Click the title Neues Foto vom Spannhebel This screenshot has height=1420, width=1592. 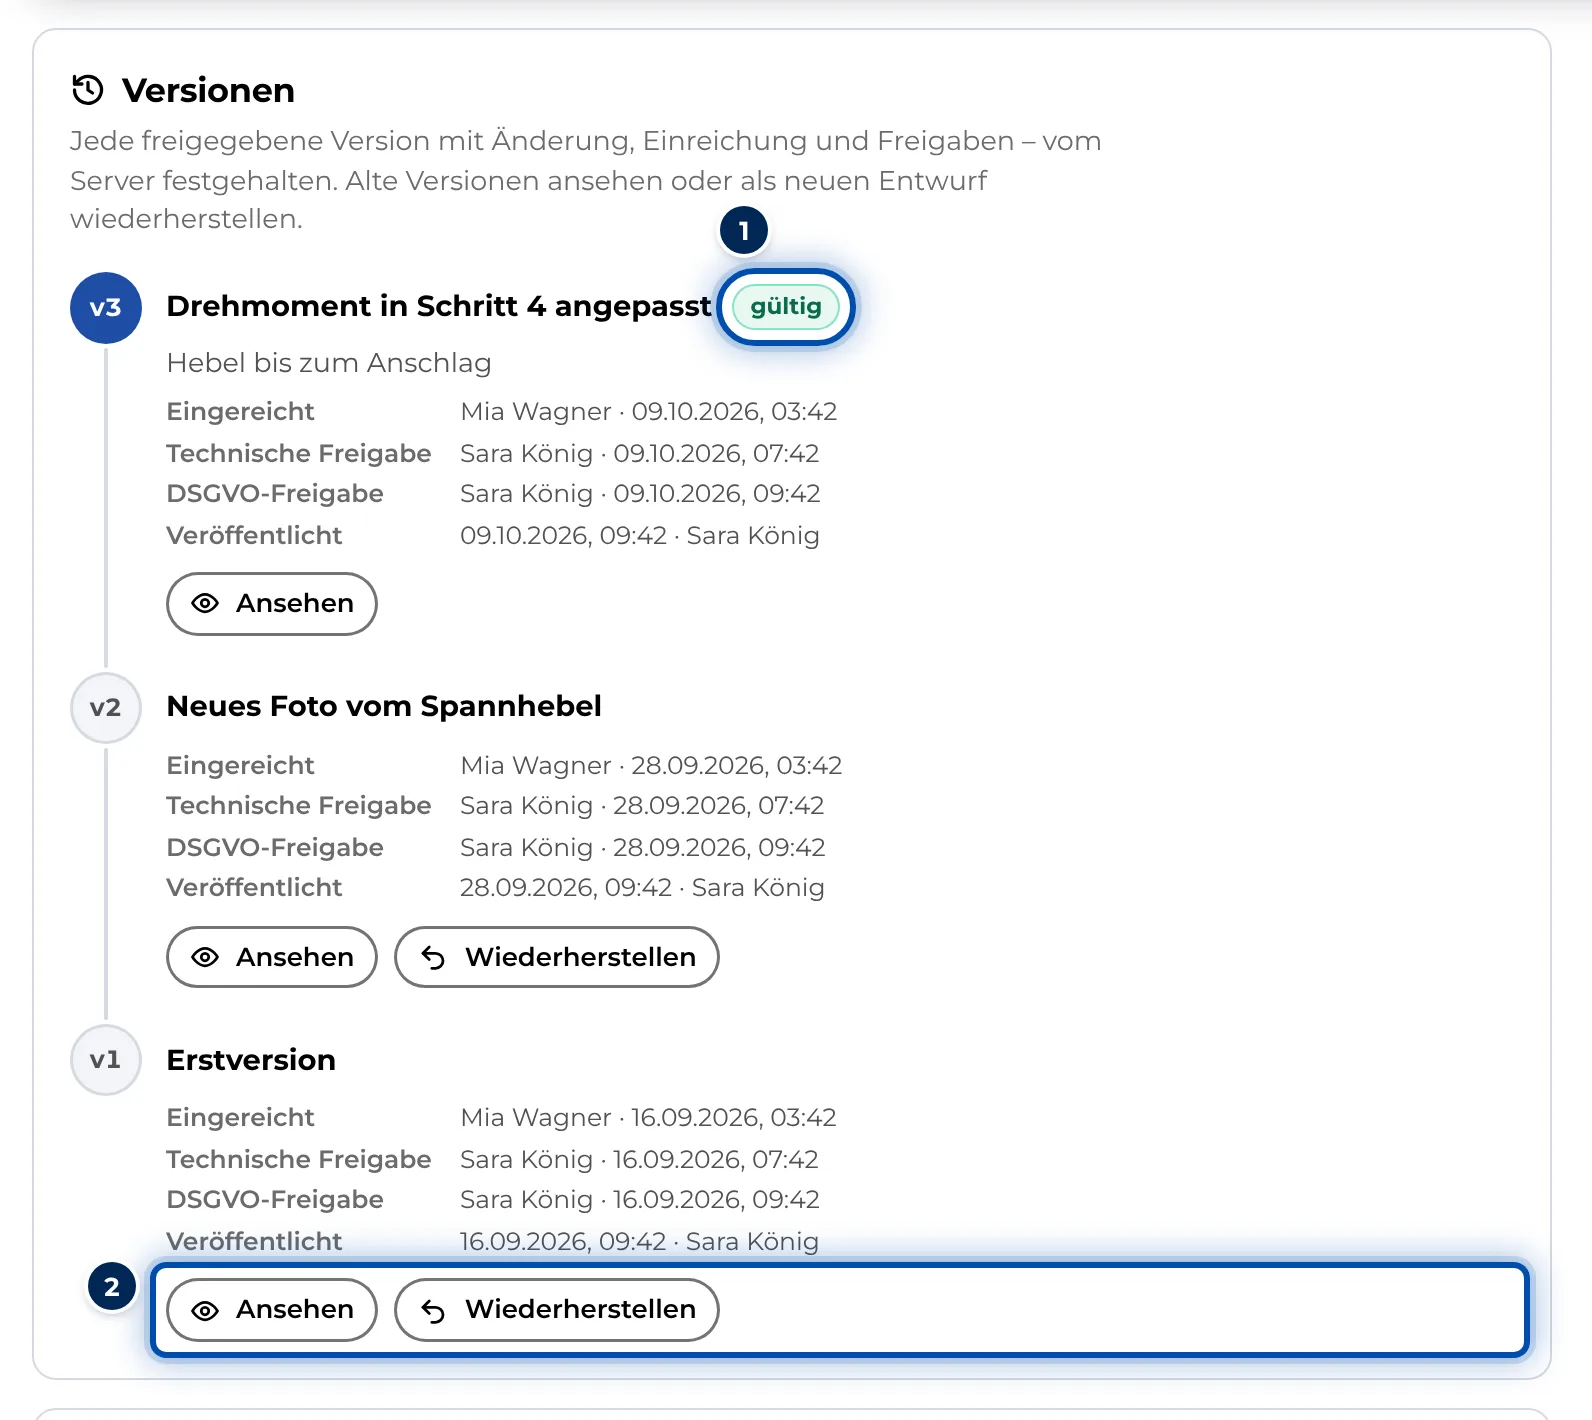click(x=384, y=706)
